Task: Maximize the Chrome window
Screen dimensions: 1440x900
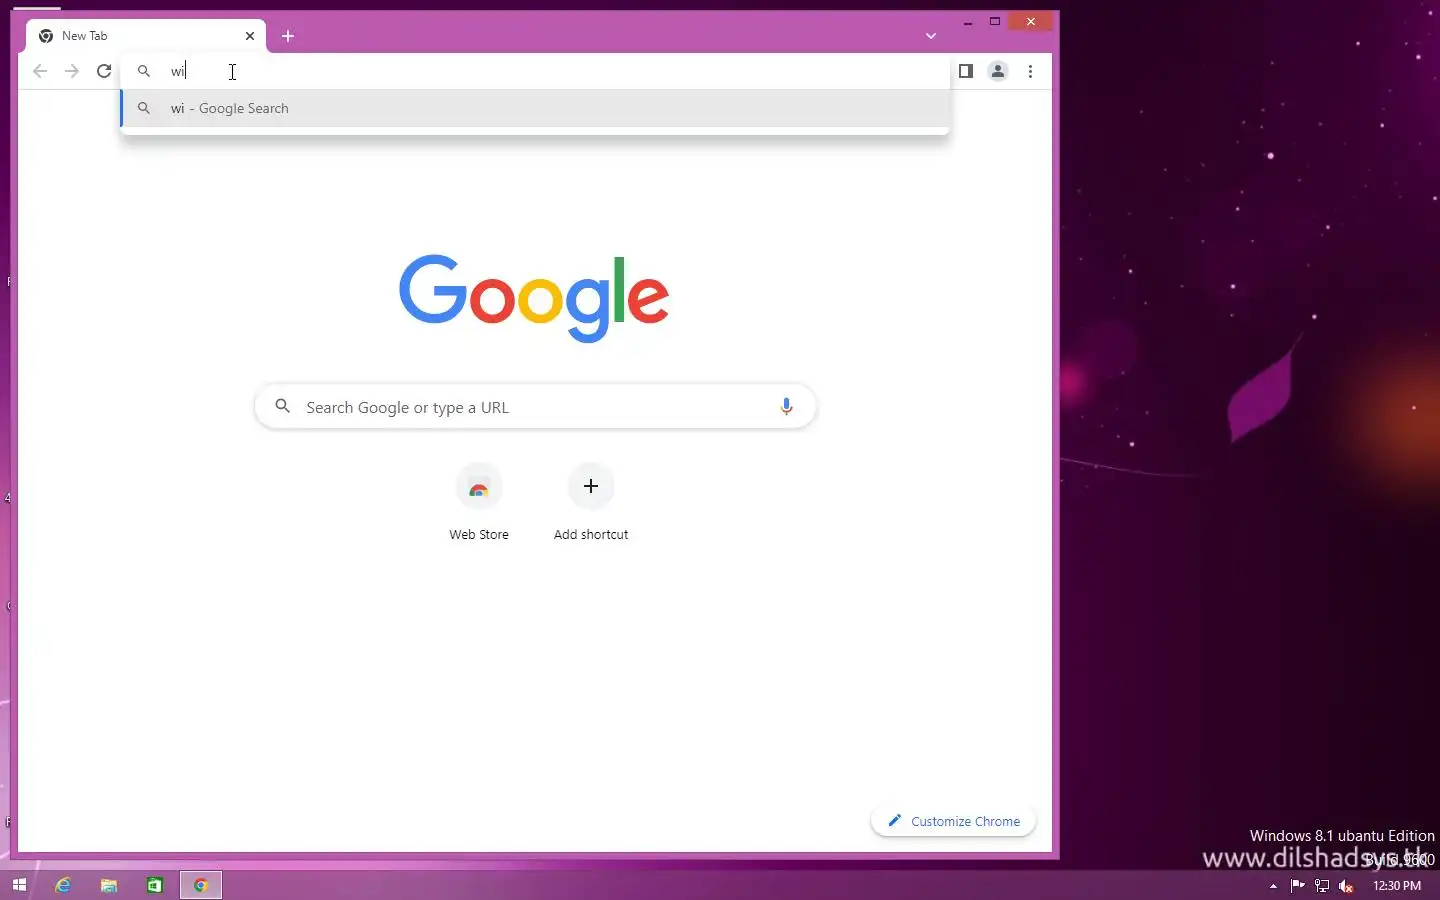Action: click(995, 22)
